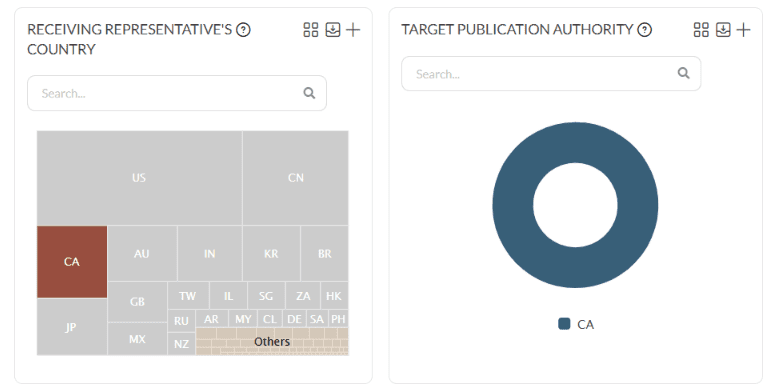Select the SA treemap tile
The height and width of the screenshot is (387, 776).
(317, 319)
